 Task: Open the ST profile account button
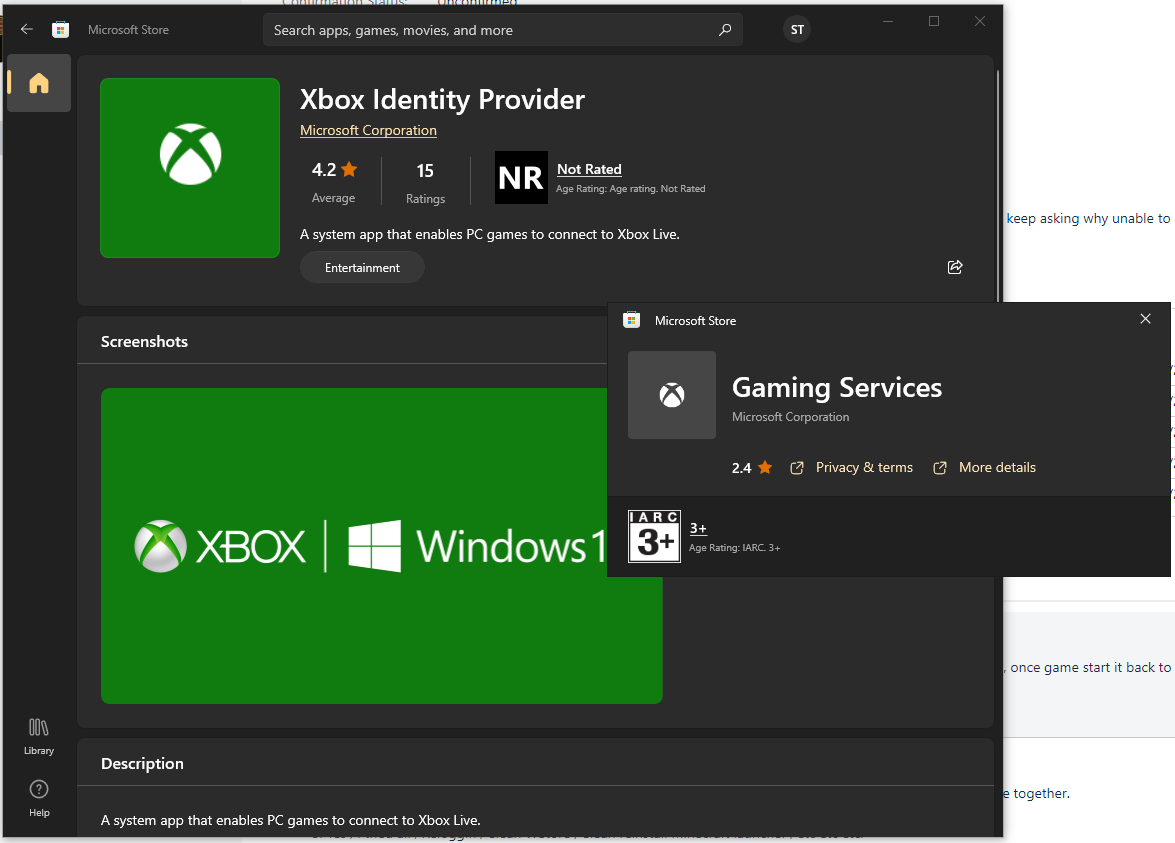tap(797, 29)
